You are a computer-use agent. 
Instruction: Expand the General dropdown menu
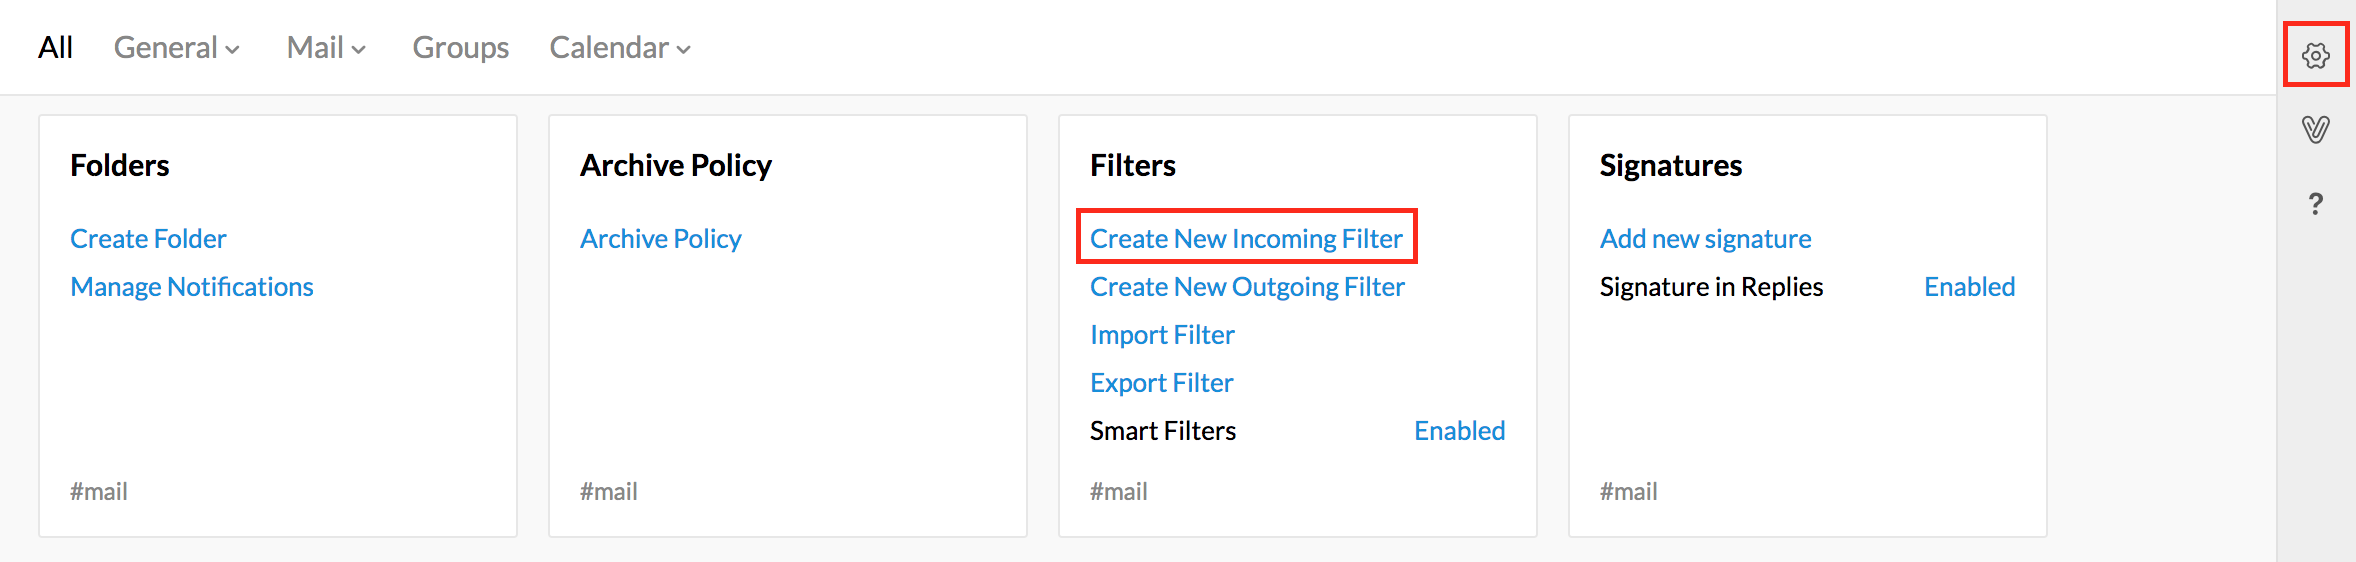click(x=176, y=48)
